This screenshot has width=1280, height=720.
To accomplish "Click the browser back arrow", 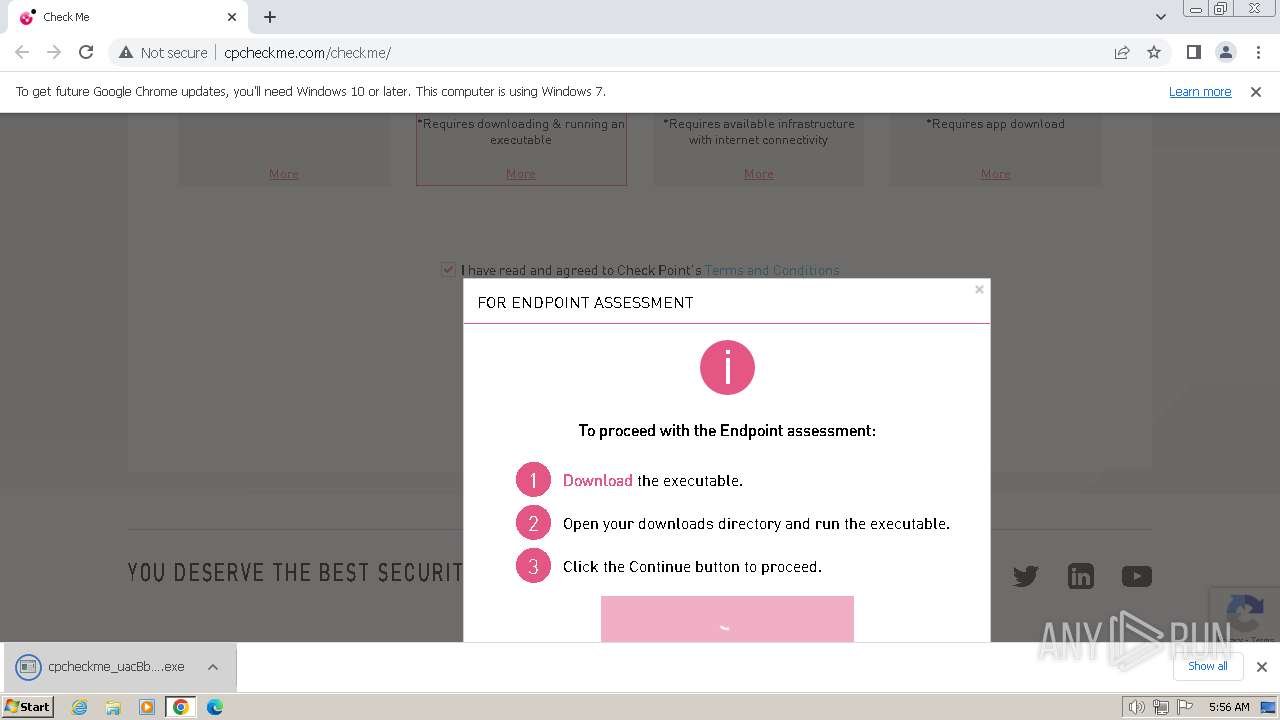I will (x=22, y=52).
